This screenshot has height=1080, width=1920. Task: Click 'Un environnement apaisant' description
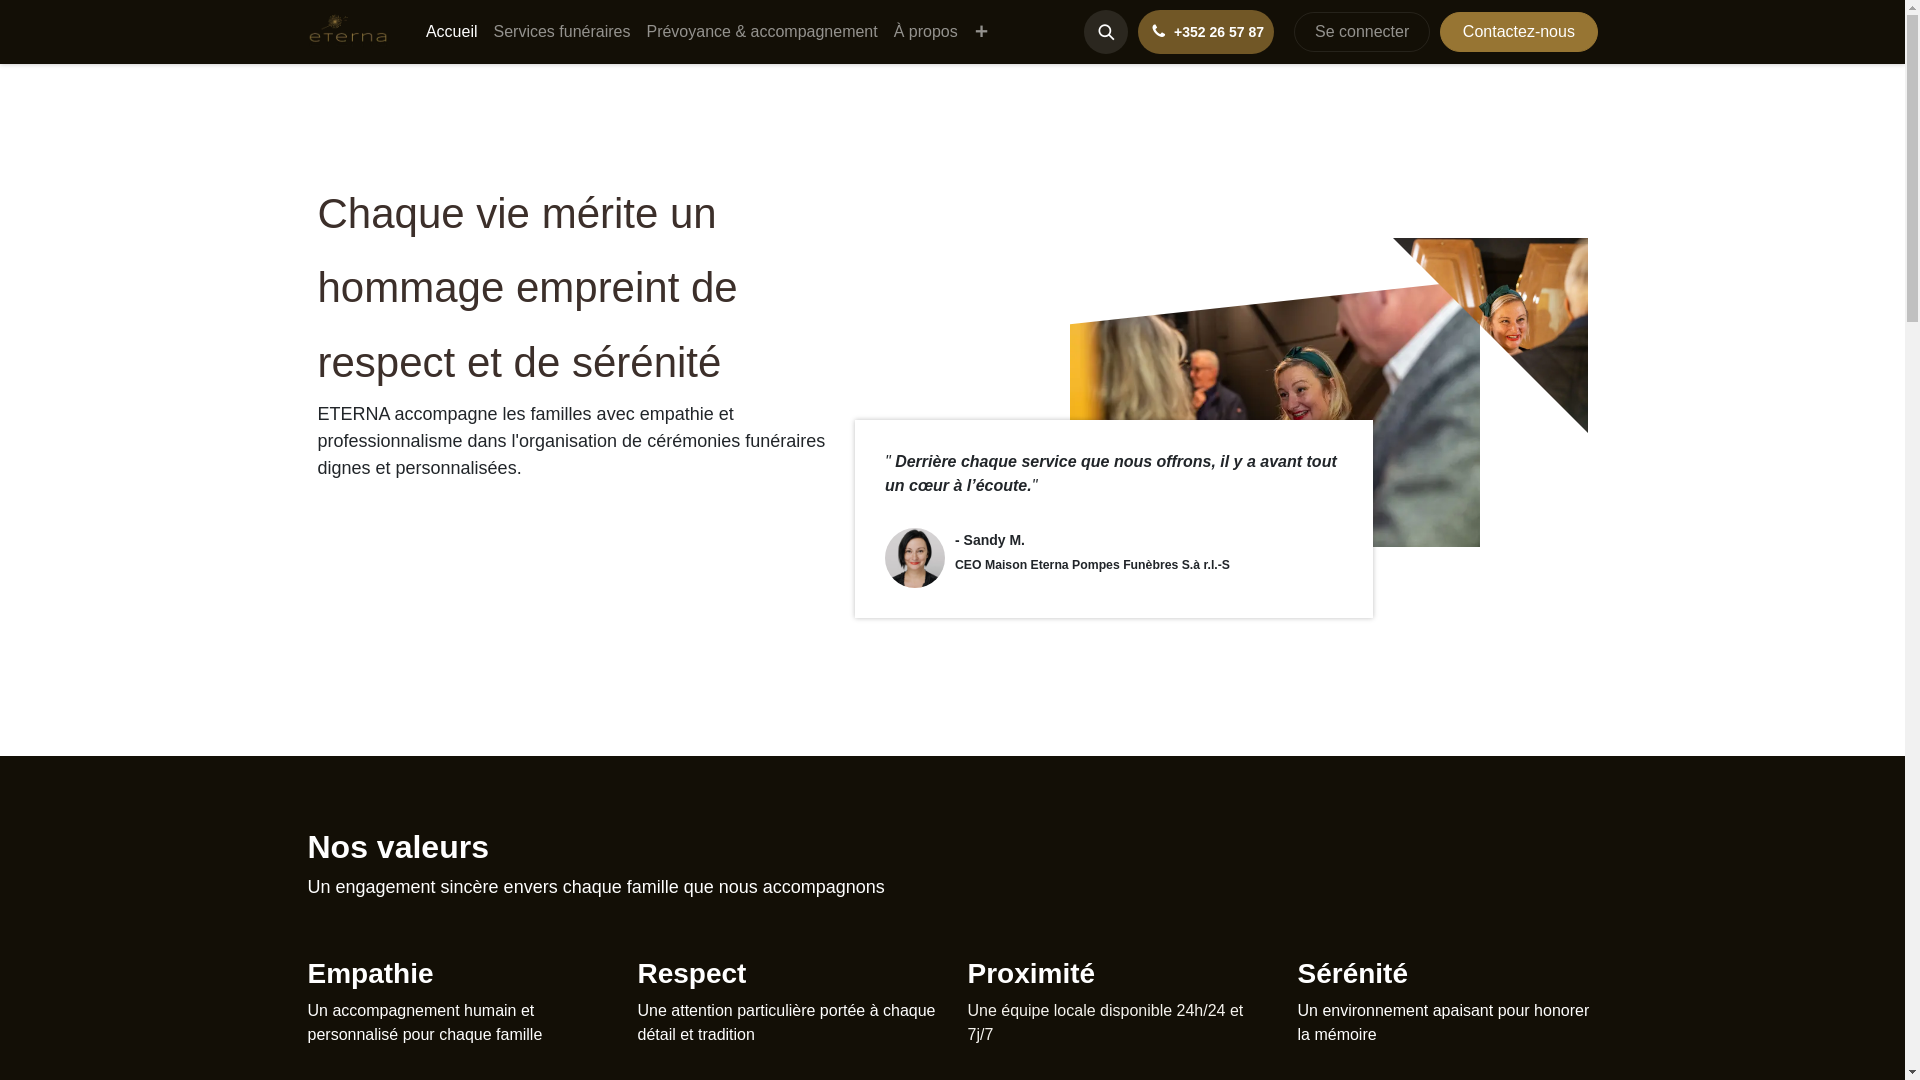(x=1443, y=1022)
